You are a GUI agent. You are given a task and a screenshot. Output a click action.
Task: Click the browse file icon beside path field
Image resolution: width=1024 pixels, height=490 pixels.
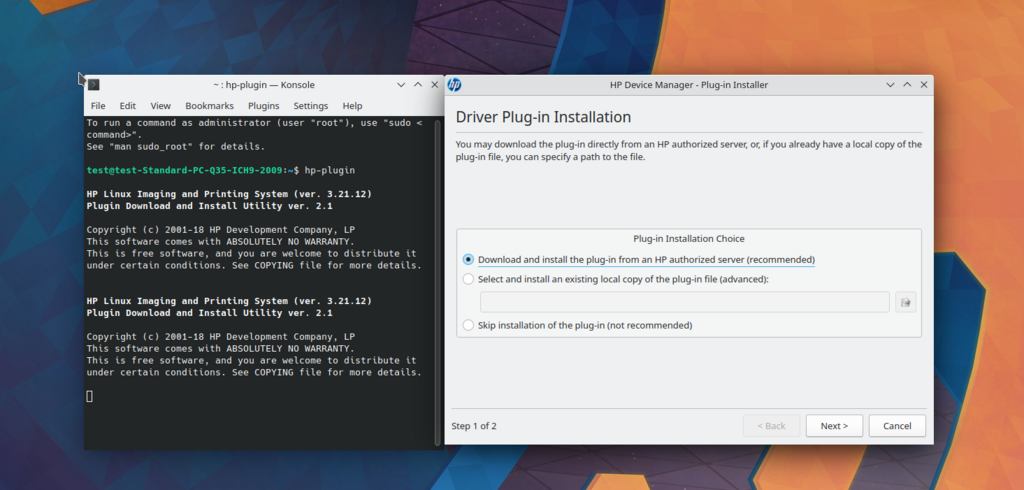pos(905,302)
